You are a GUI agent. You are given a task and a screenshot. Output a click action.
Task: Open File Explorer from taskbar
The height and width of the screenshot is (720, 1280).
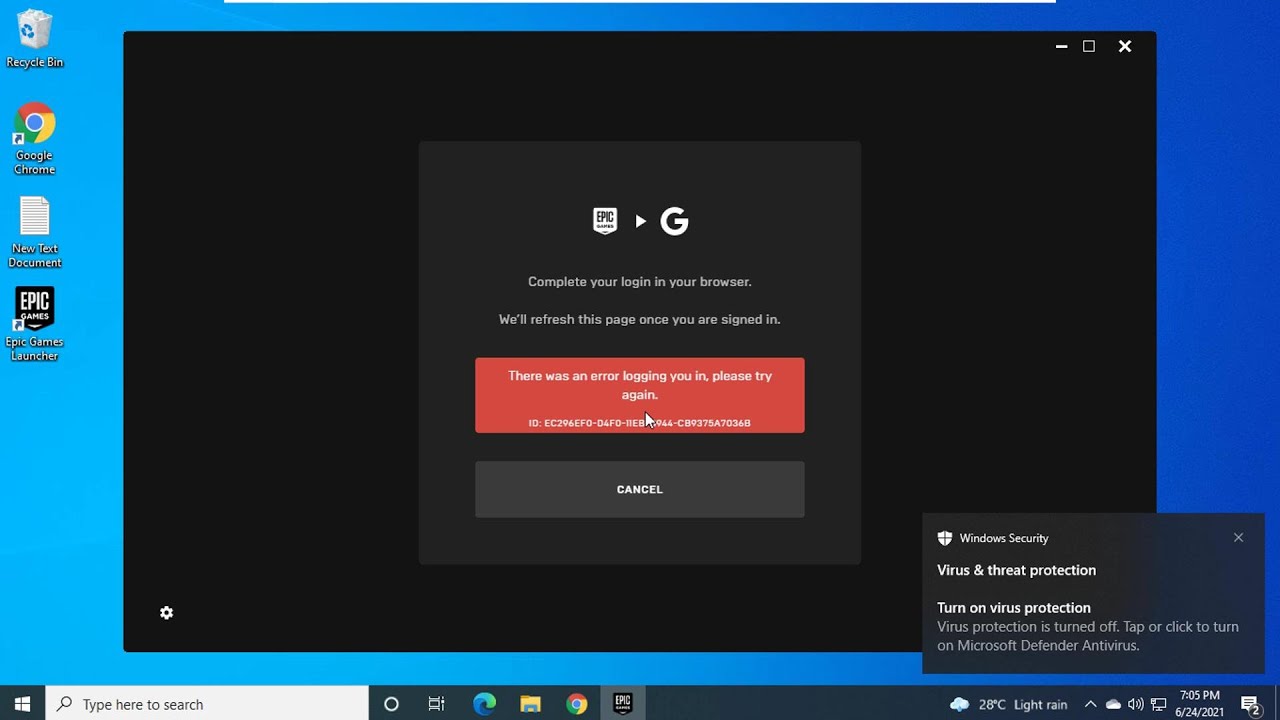pyautogui.click(x=530, y=704)
